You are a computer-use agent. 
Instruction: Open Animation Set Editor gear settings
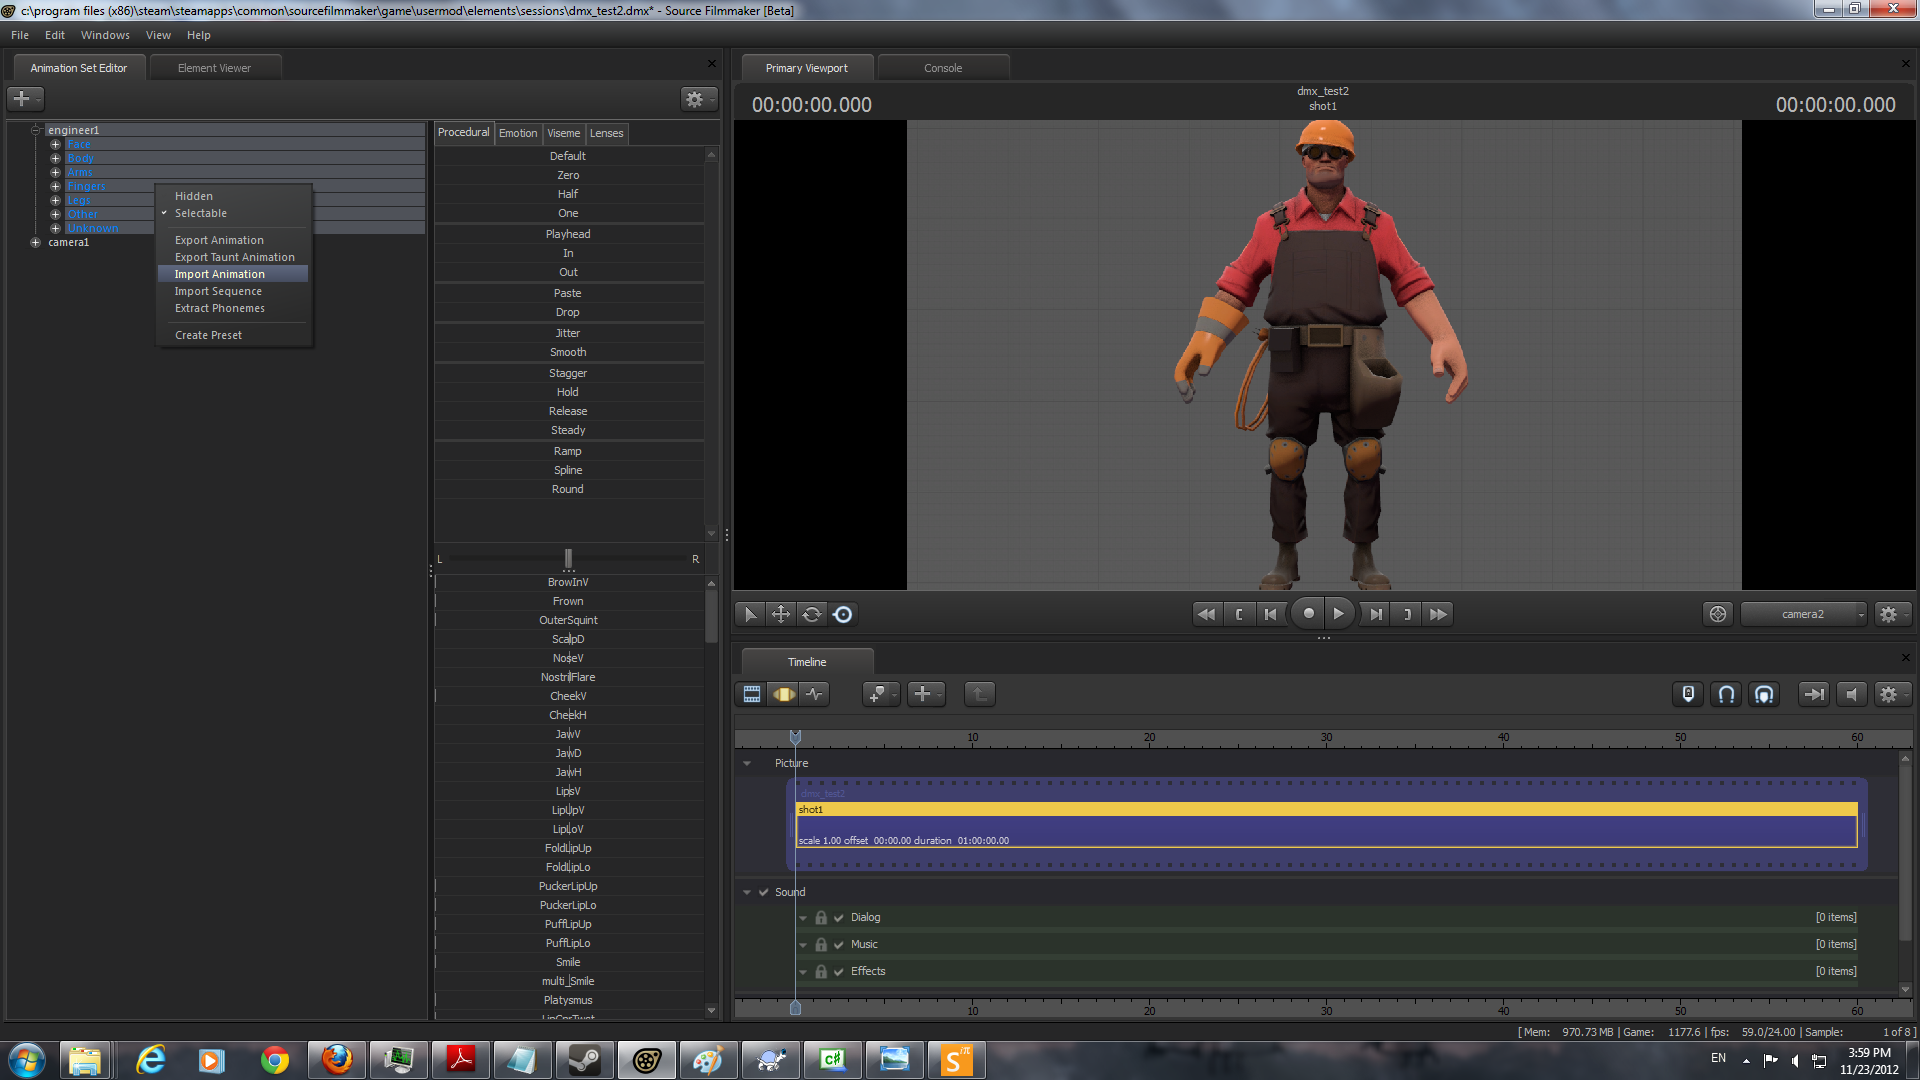(x=697, y=99)
